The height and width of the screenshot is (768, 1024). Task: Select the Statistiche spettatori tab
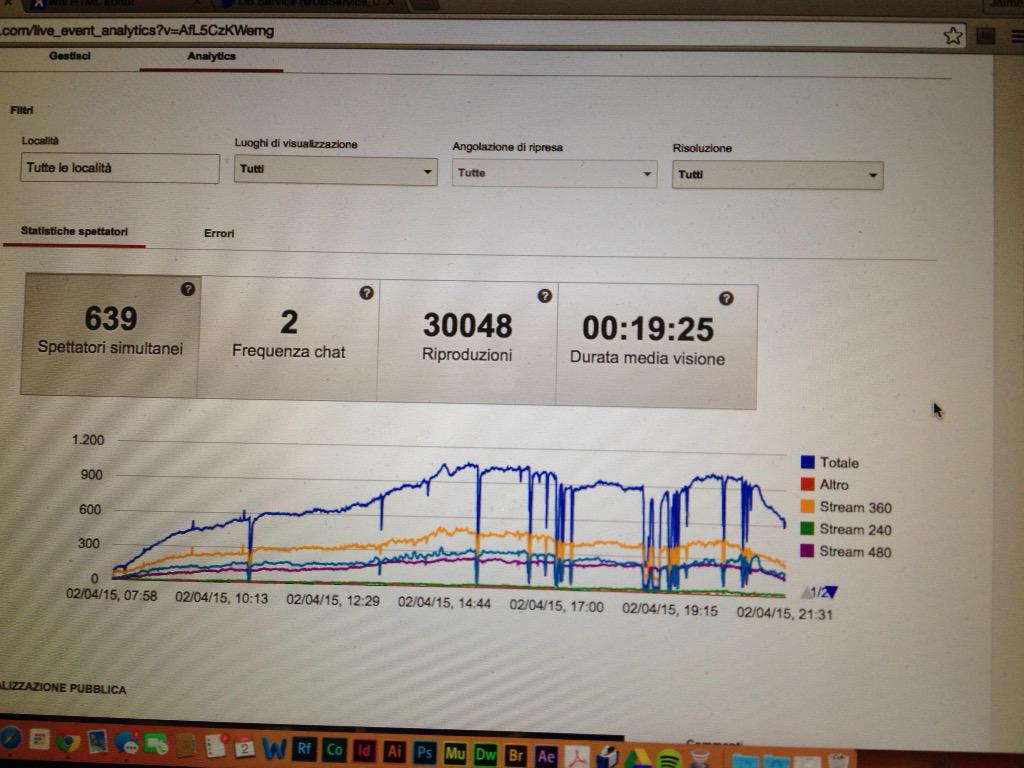(x=74, y=232)
